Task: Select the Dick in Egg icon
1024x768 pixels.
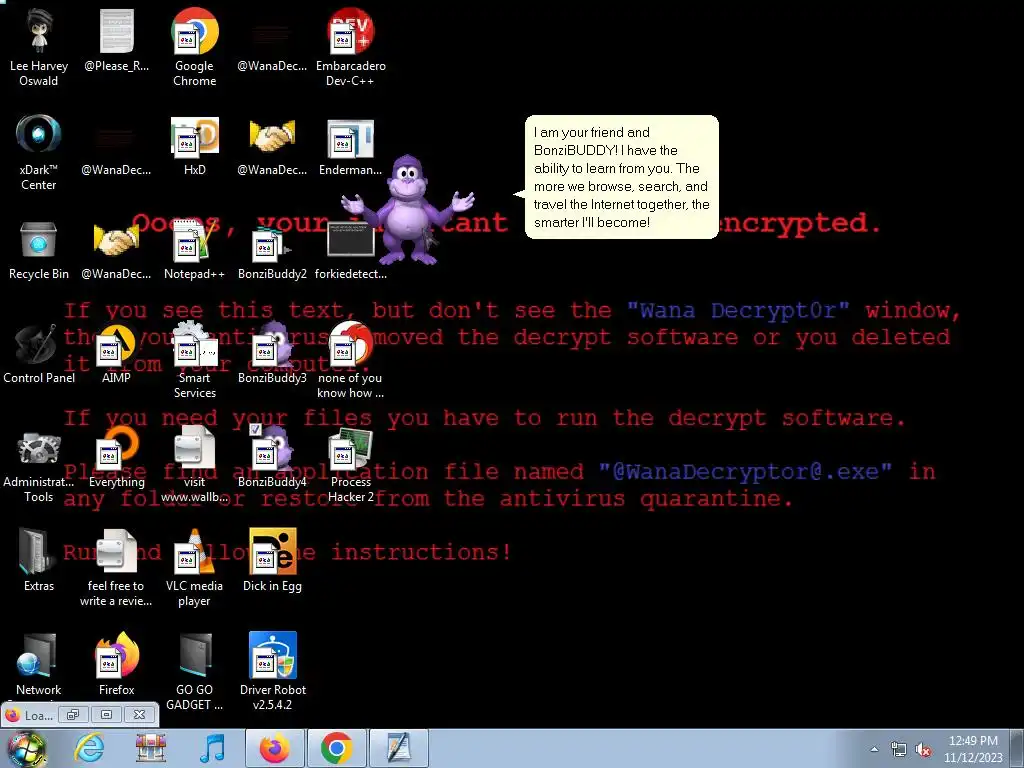Action: pyautogui.click(x=272, y=562)
